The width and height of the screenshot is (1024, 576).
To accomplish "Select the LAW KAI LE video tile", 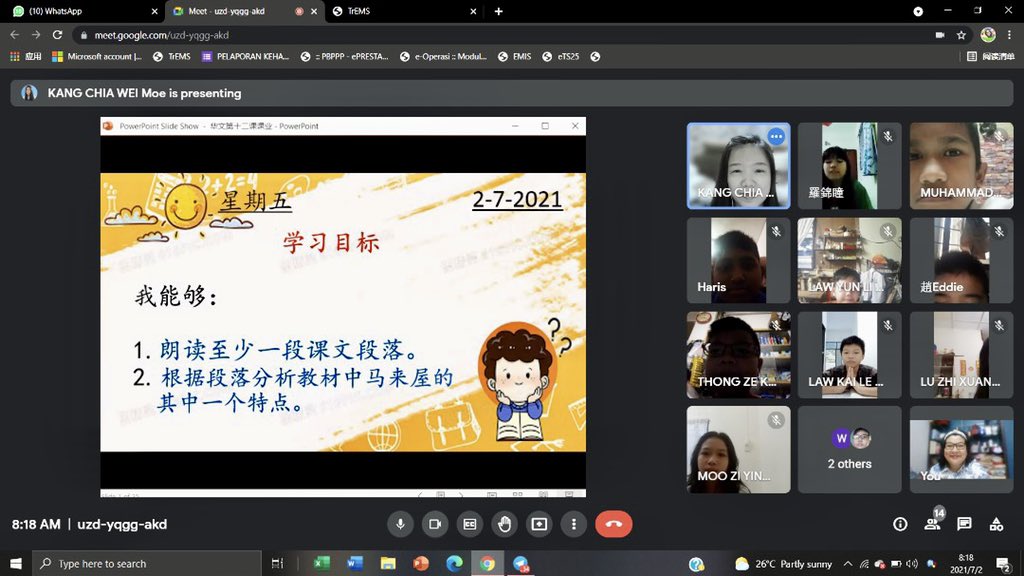I will click(850, 355).
